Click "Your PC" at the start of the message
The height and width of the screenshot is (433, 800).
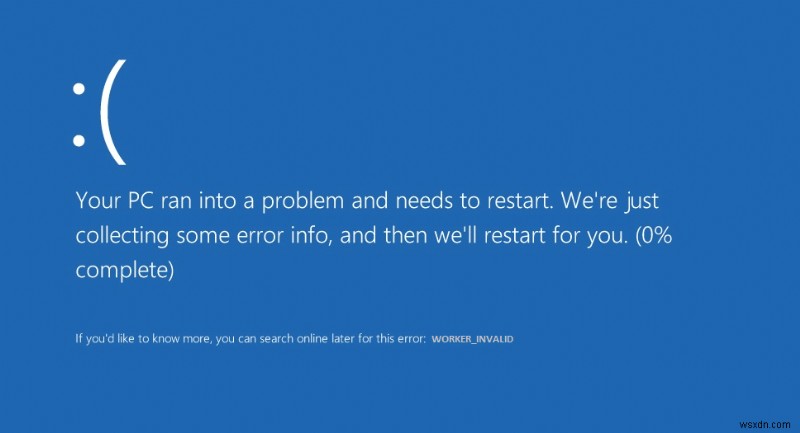(x=115, y=201)
